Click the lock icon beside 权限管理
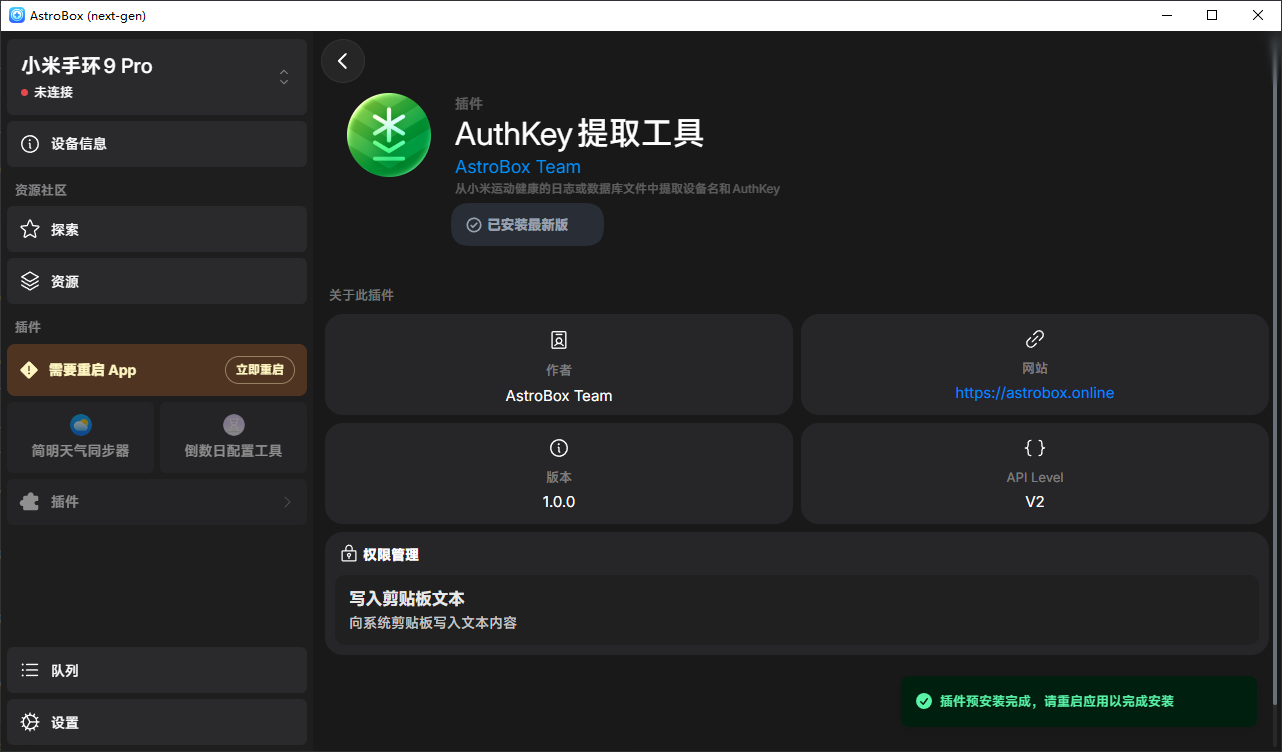This screenshot has height=752, width=1282. click(349, 554)
